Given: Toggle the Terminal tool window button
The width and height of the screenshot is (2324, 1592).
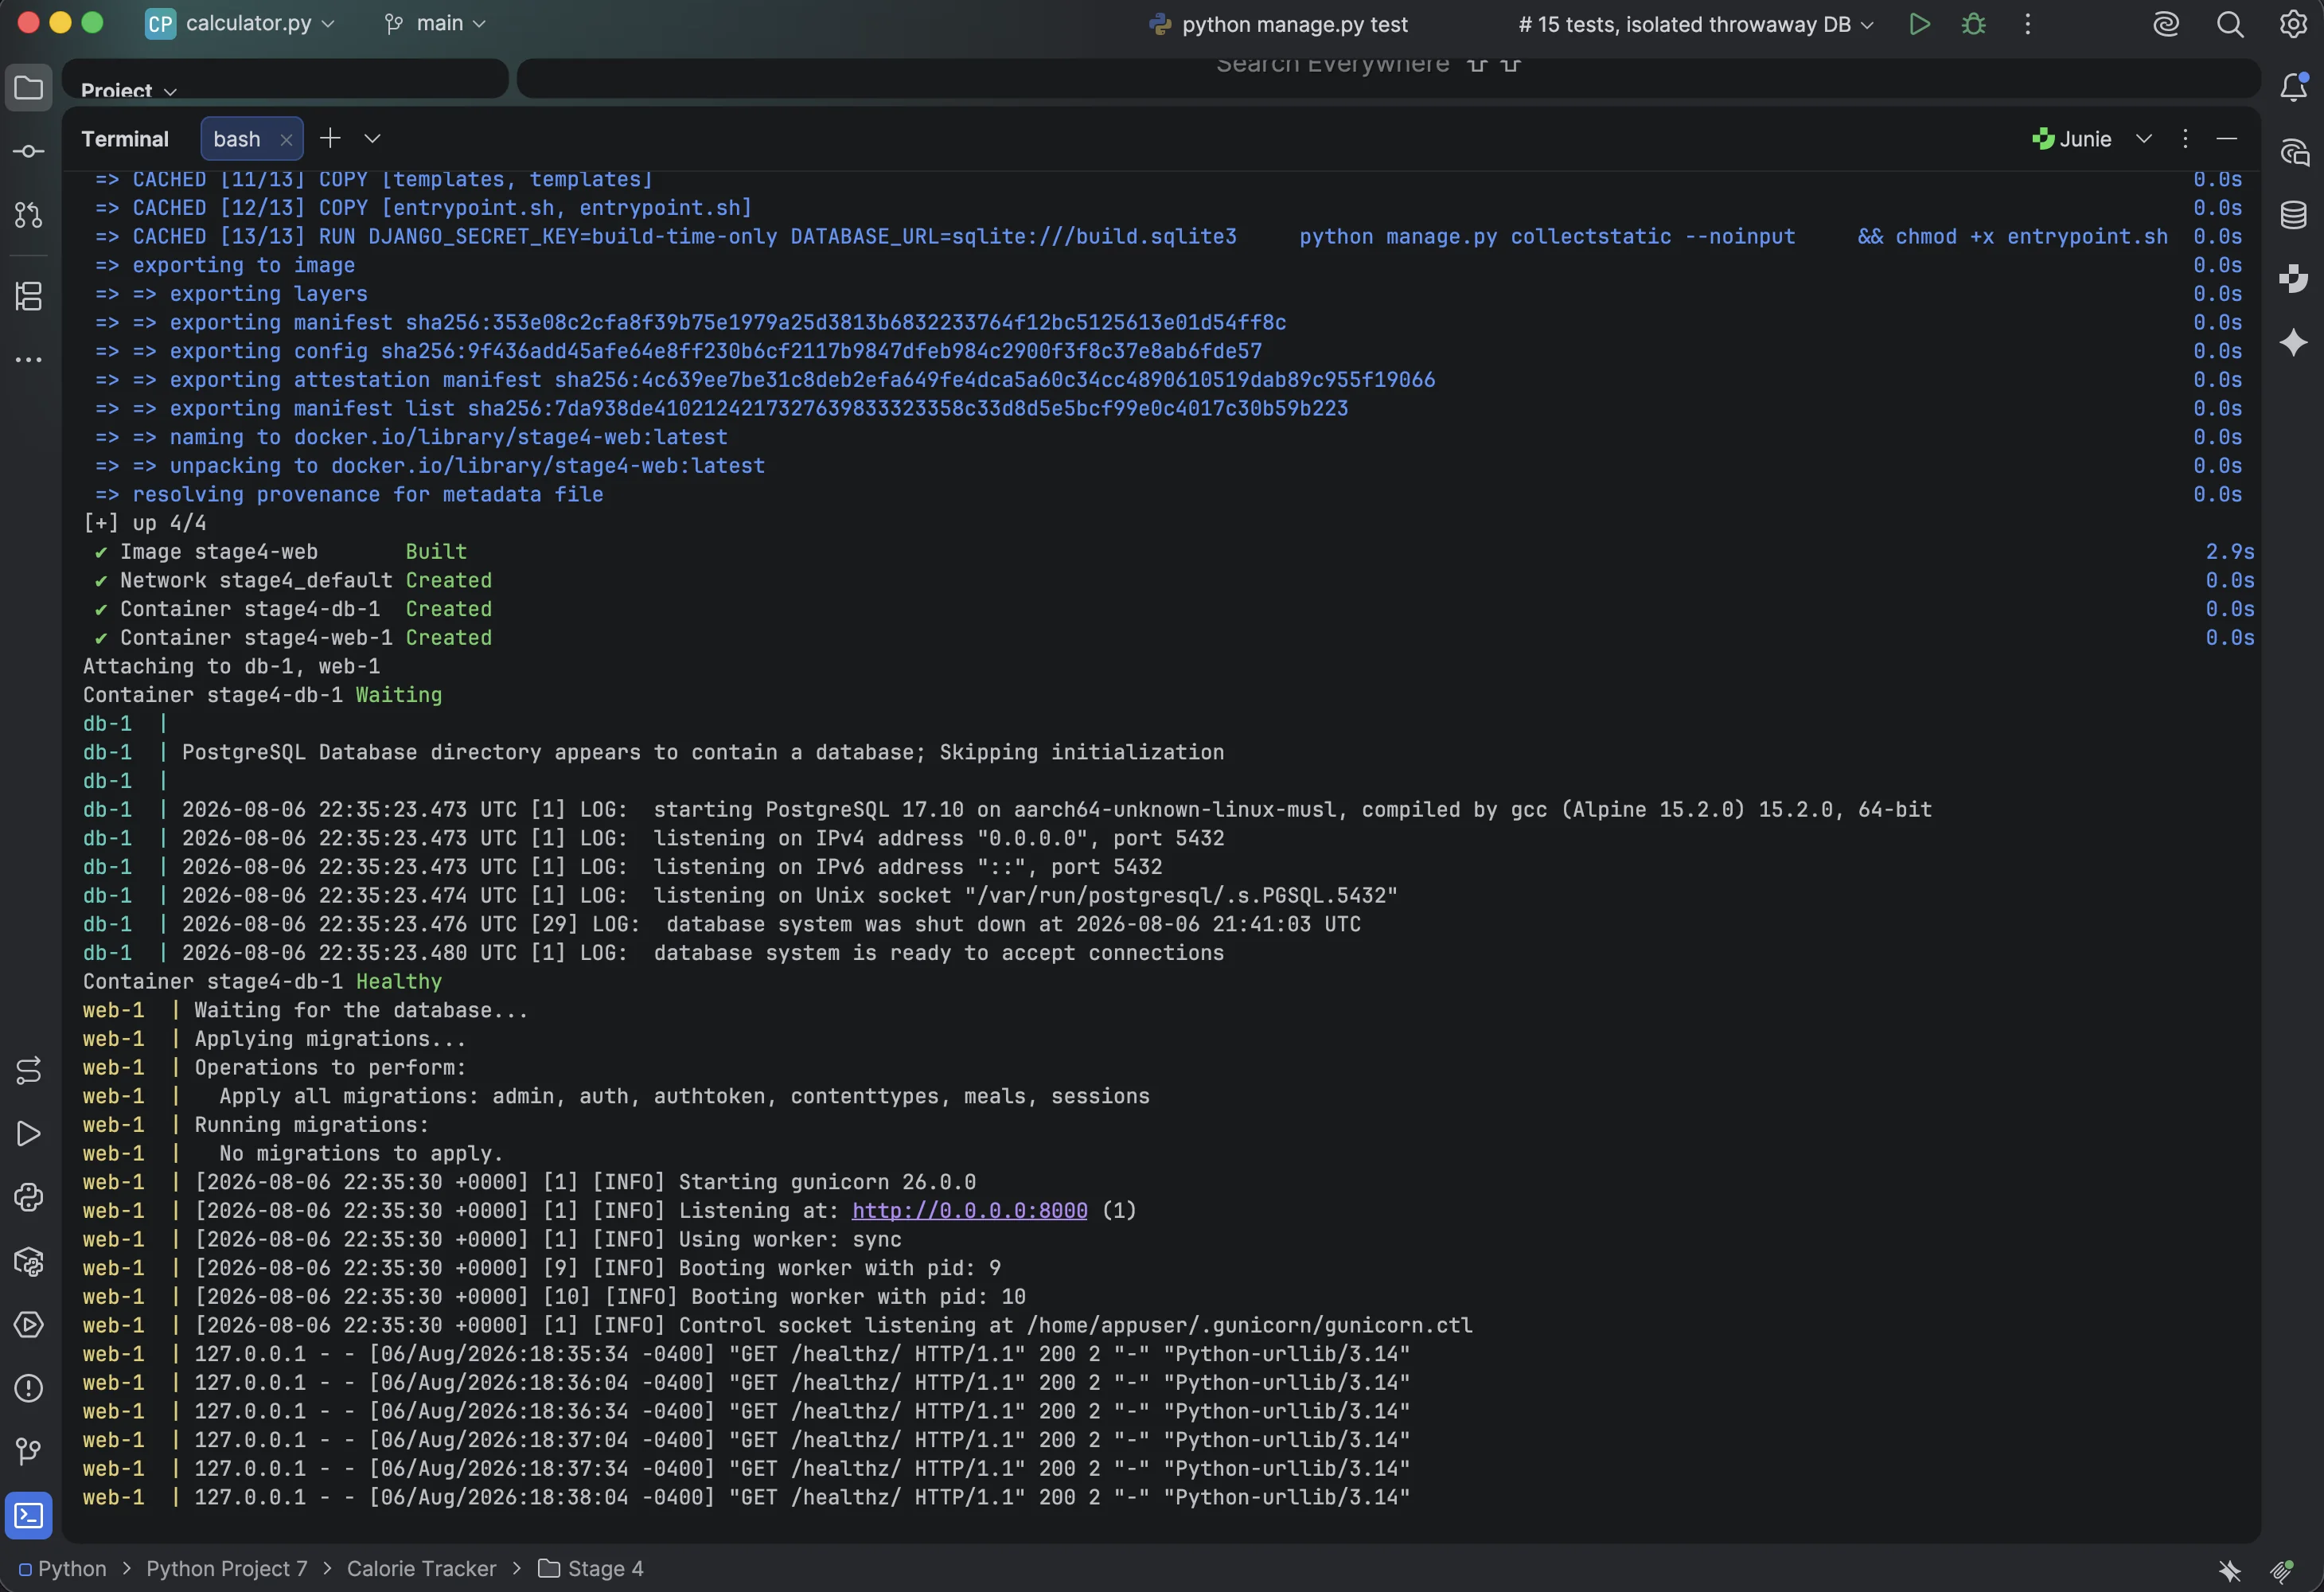Looking at the screenshot, I should click(28, 1515).
